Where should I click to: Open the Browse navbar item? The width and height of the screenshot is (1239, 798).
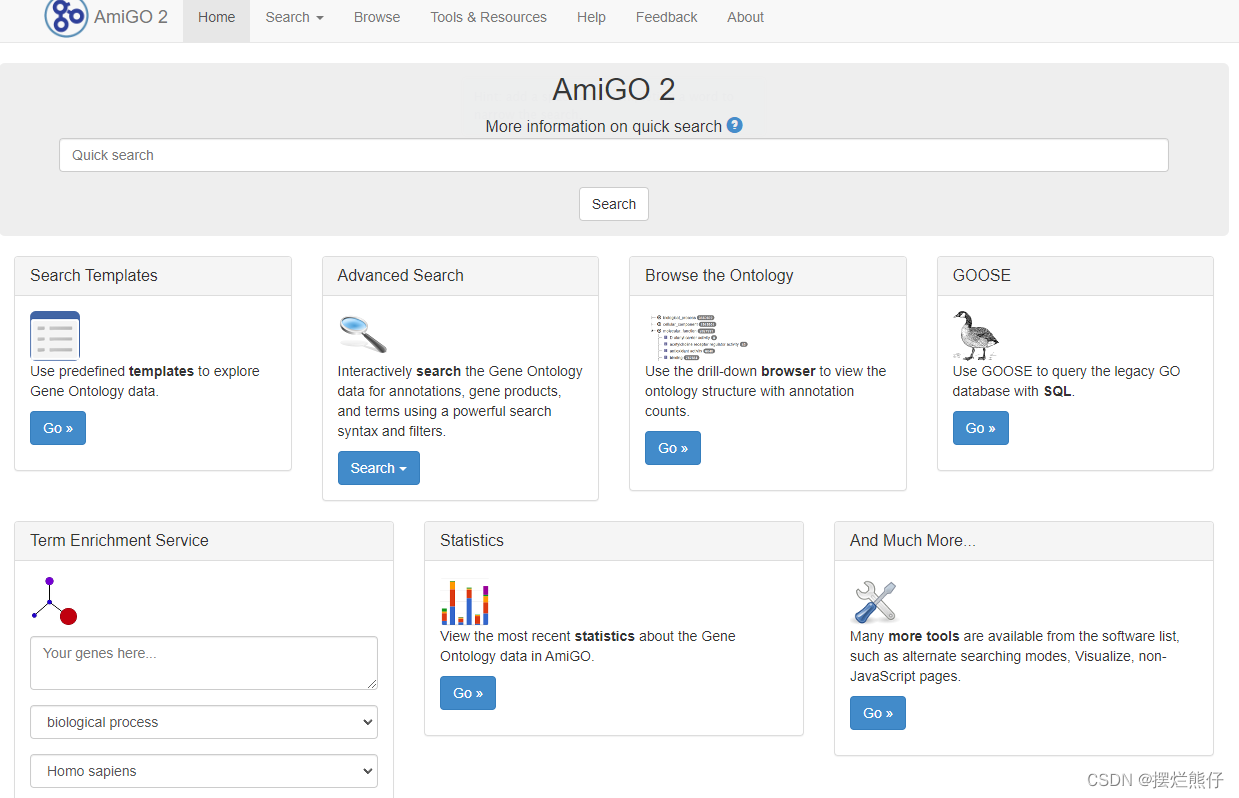click(377, 17)
